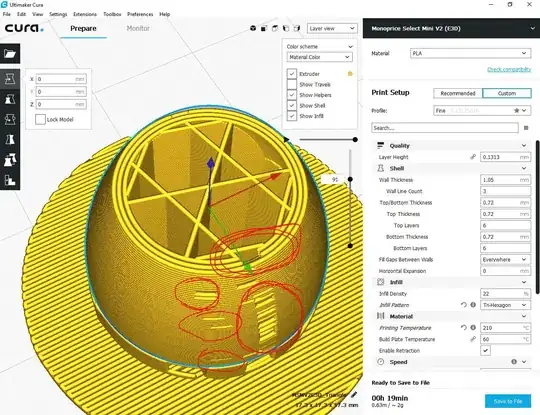This screenshot has height=415, width=540.
Task: Switch to top camera view icon
Action: 275,28
